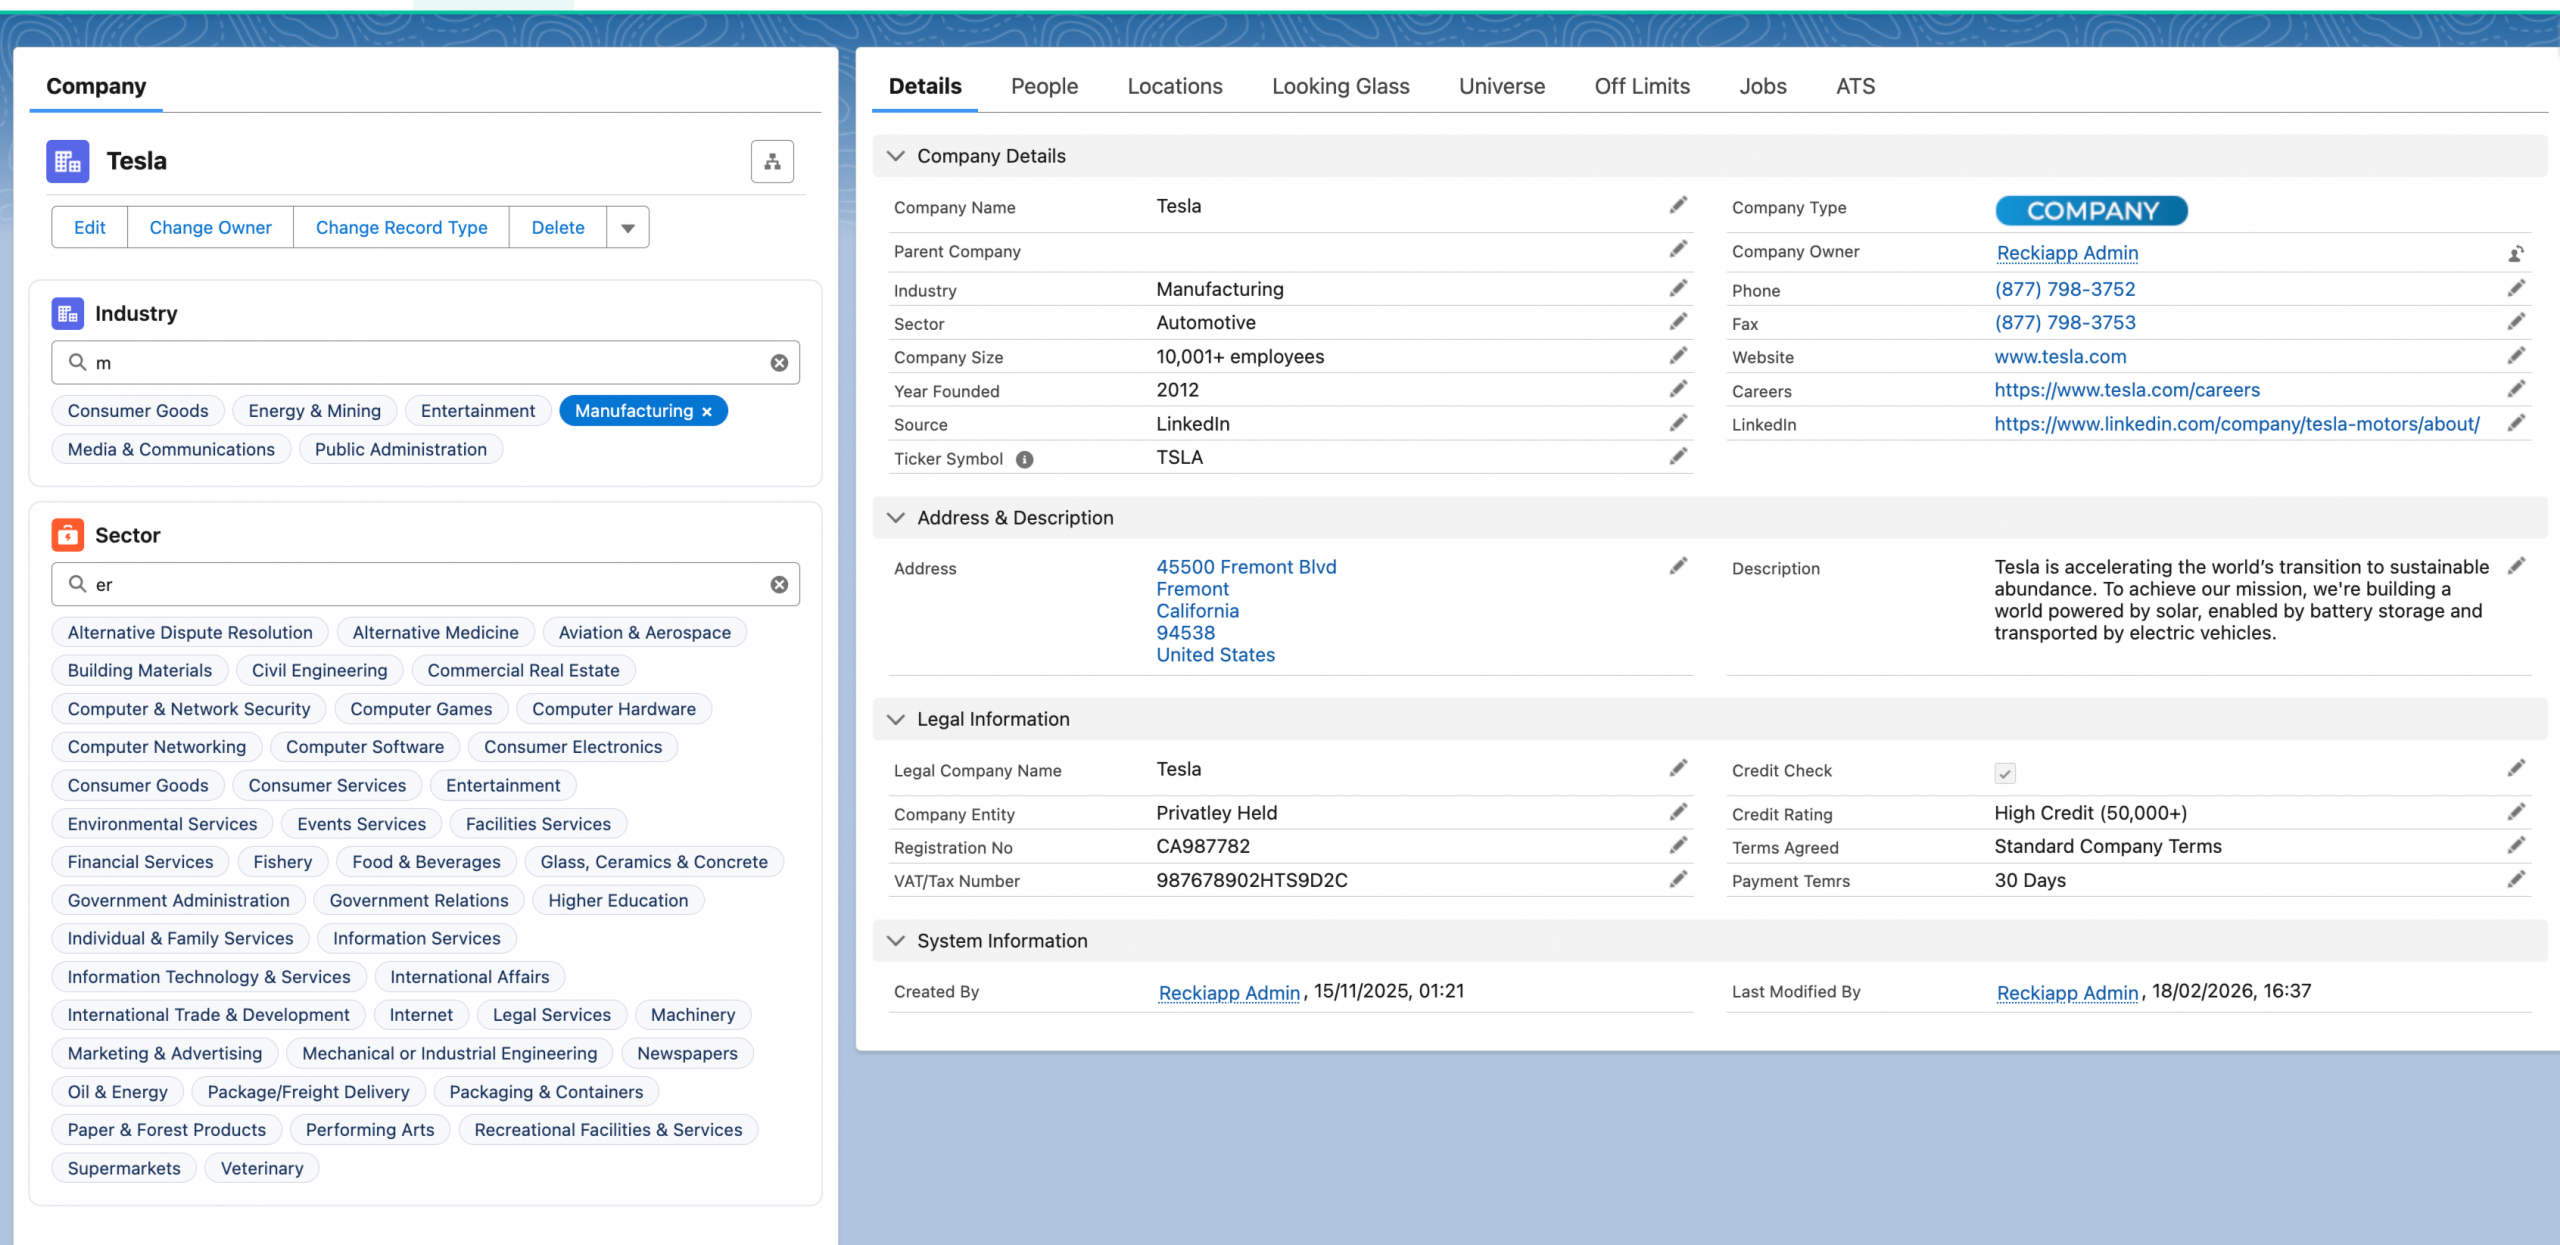Open the Off Limits tab
The image size is (2560, 1245).
[x=1641, y=86]
